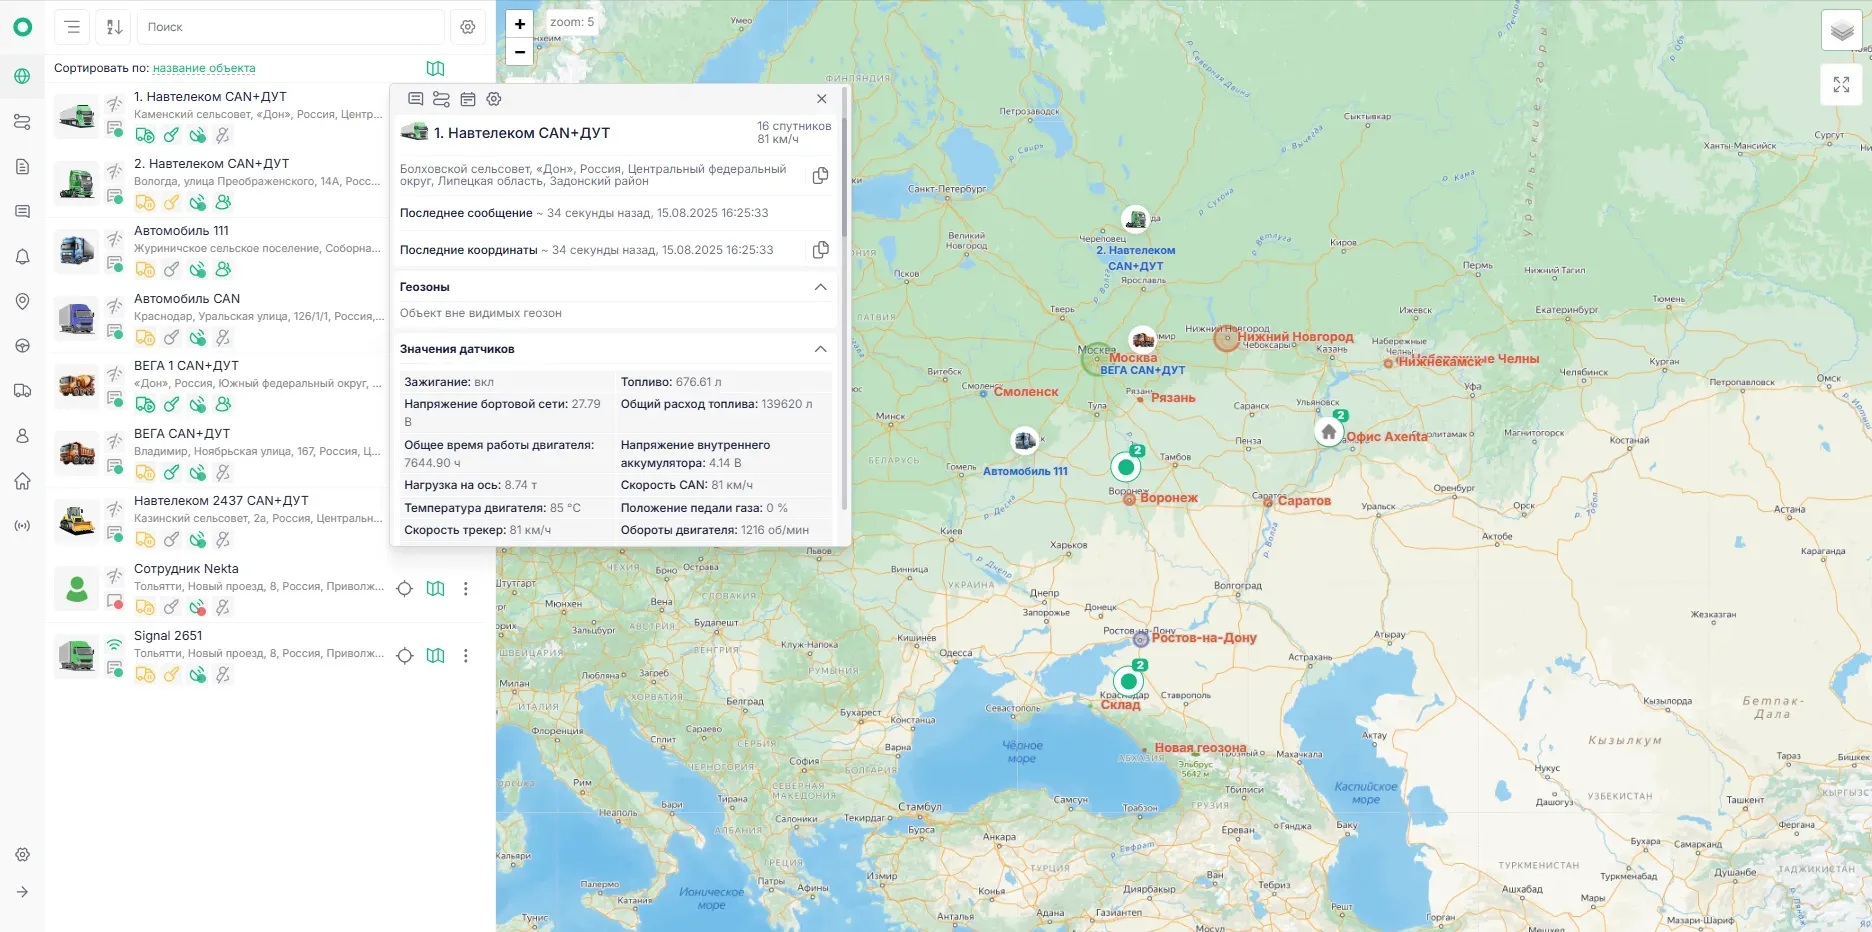Copy object address in info popup

[x=820, y=176]
